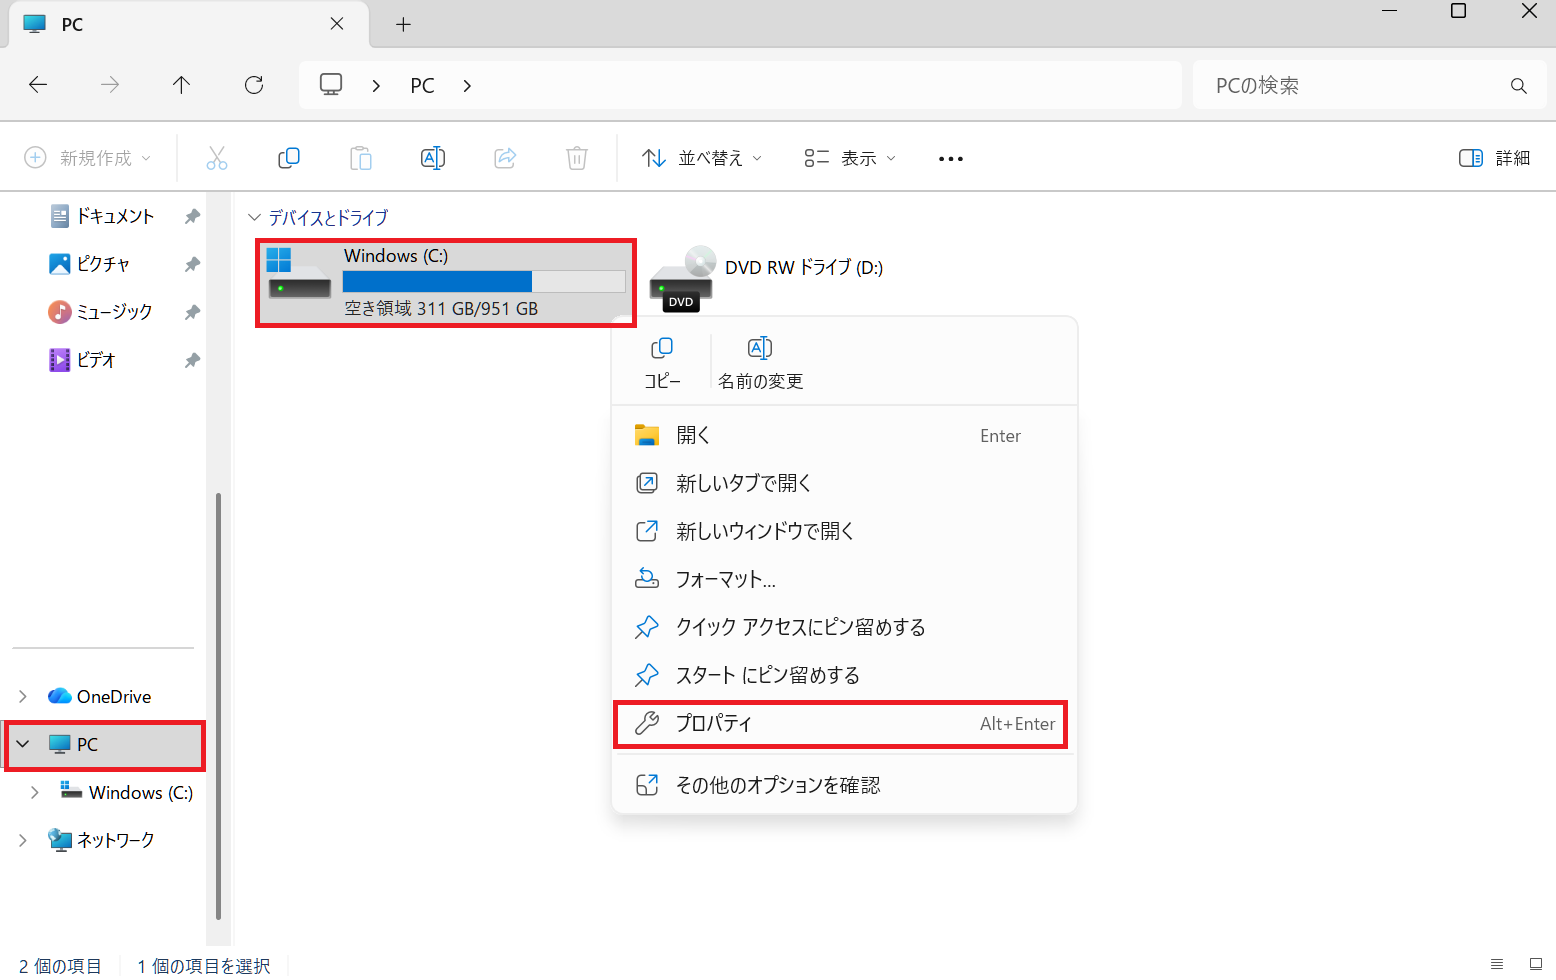This screenshot has width=1556, height=980.
Task: Open the ネットワーク item in sidebar
Action: point(115,840)
